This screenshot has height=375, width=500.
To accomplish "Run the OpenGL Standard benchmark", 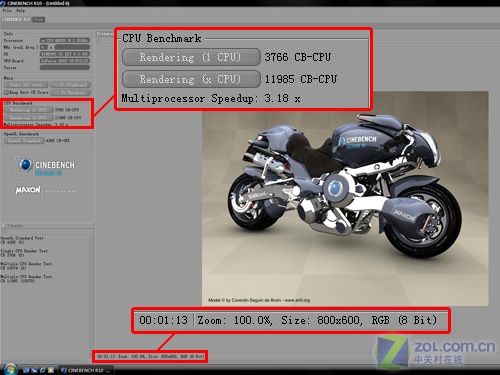I will click(24, 141).
